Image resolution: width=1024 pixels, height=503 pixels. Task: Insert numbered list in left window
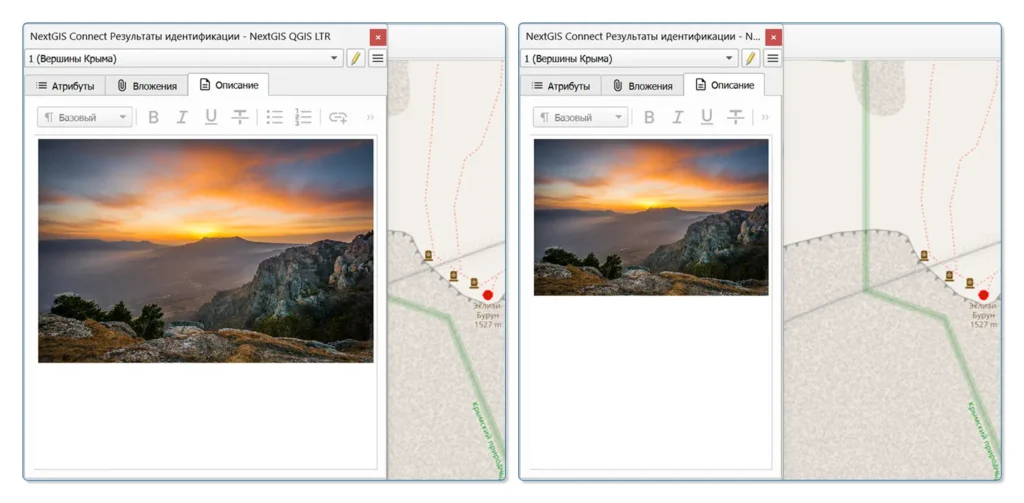coord(303,118)
